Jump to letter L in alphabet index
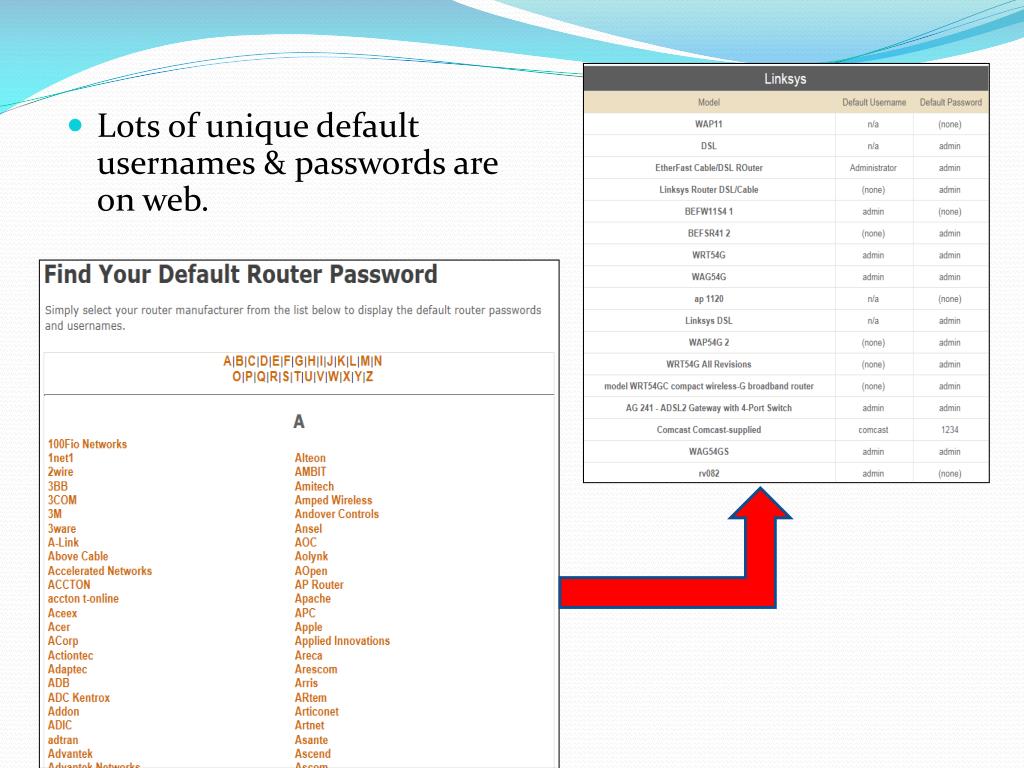The height and width of the screenshot is (768, 1024). click(353, 361)
